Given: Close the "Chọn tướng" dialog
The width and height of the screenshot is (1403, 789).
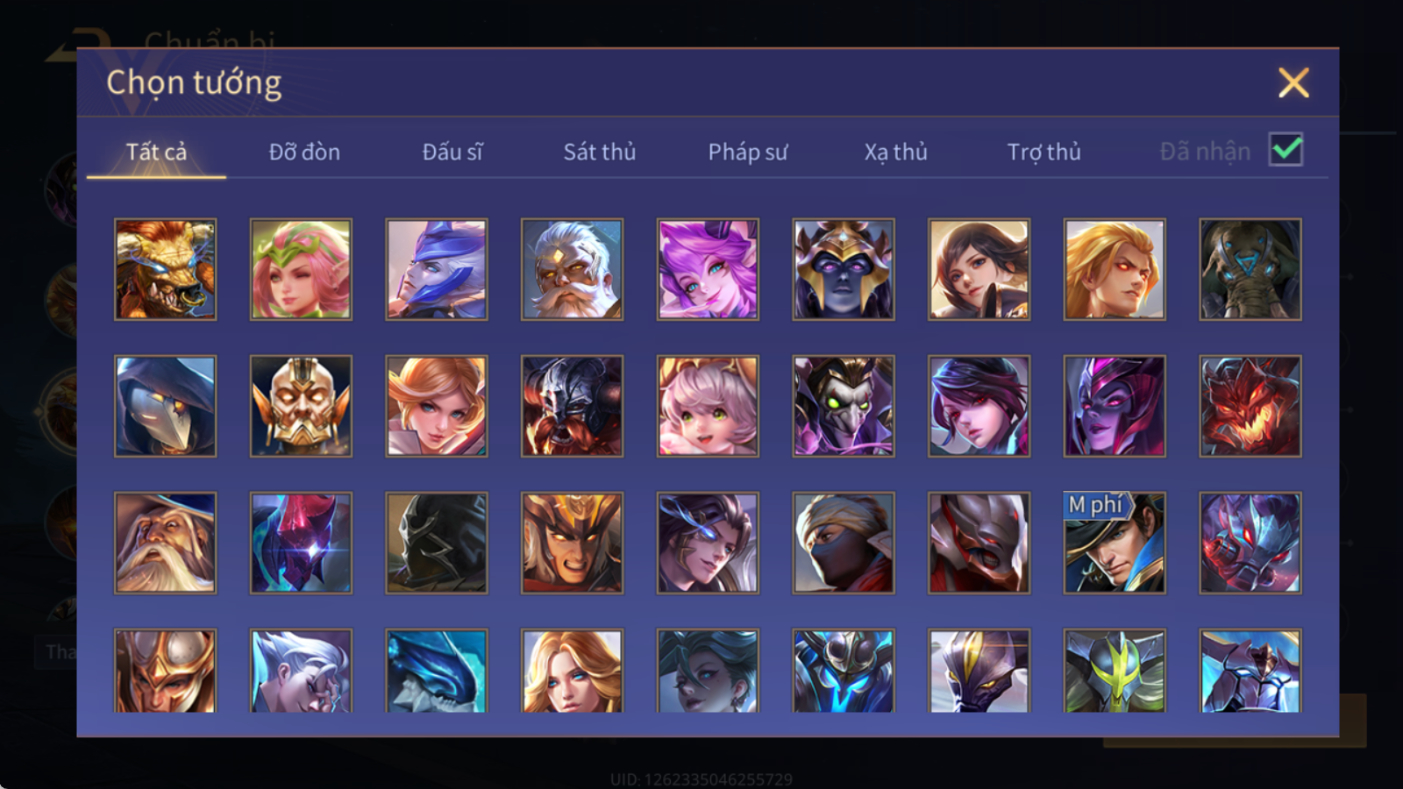Looking at the screenshot, I should [x=1293, y=83].
